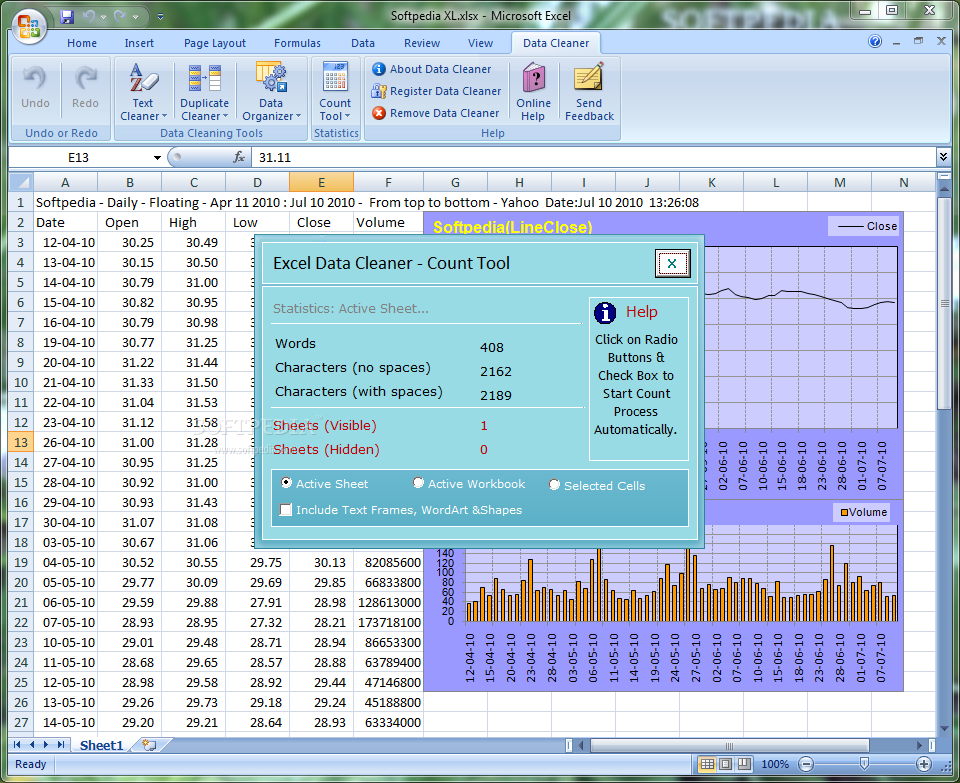Open Online Help book icon
This screenshot has width=960, height=783.
(533, 92)
